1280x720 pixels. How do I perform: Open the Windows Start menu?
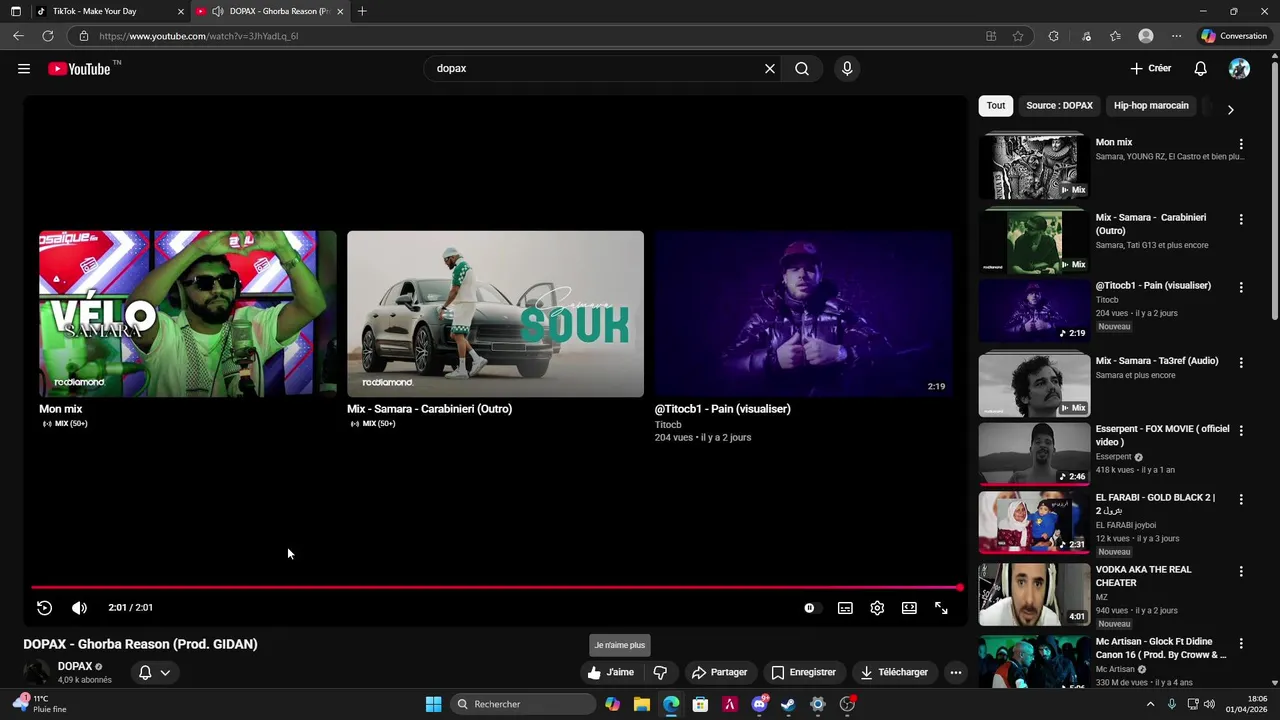coord(433,704)
